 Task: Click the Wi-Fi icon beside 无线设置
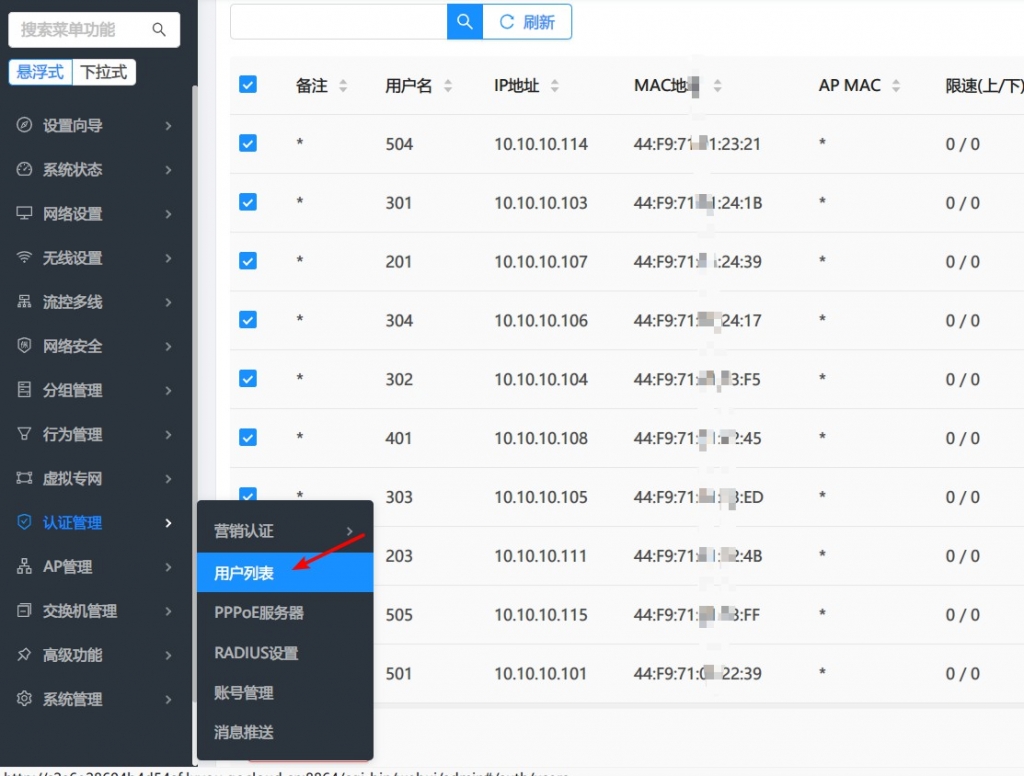(x=25, y=258)
